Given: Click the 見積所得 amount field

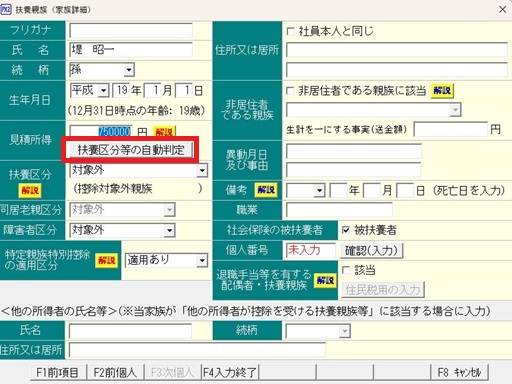Looking at the screenshot, I should (101, 131).
